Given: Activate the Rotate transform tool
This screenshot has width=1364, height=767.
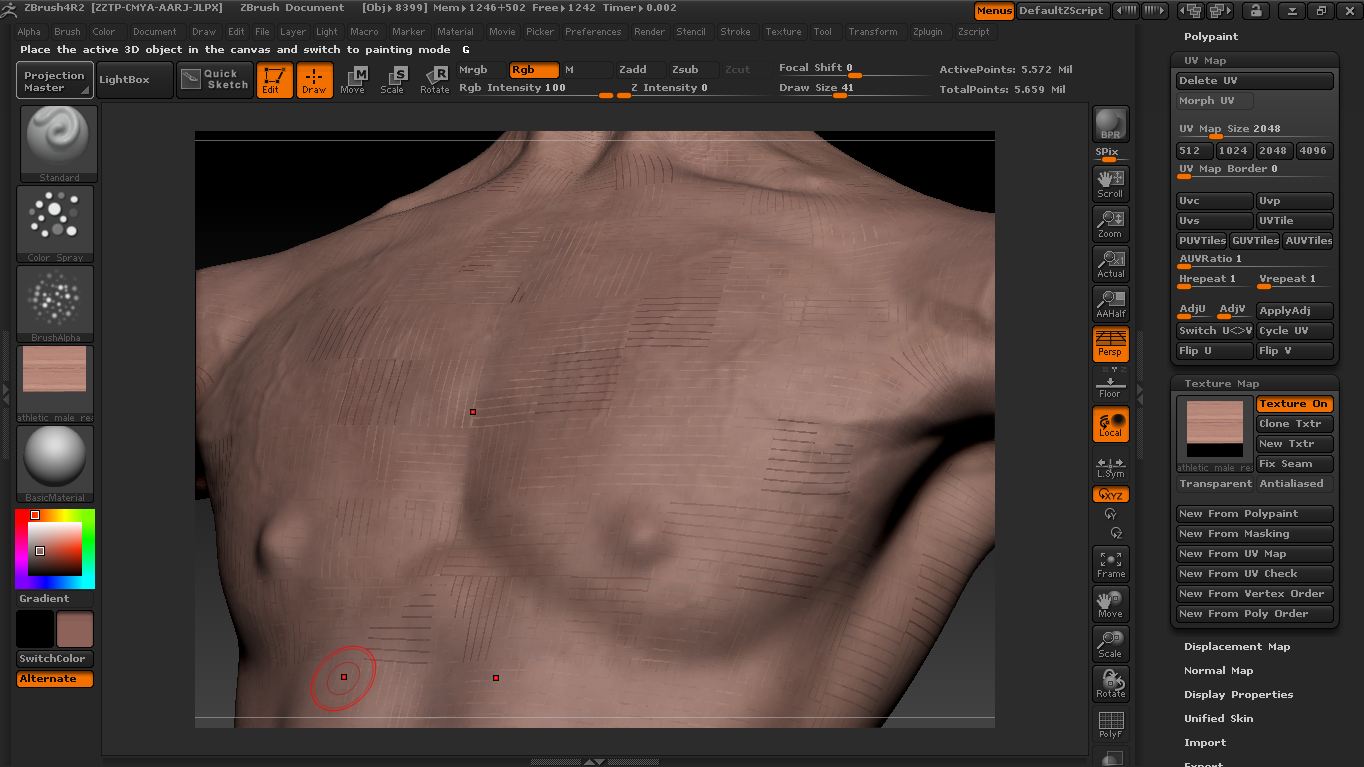Looking at the screenshot, I should [434, 79].
